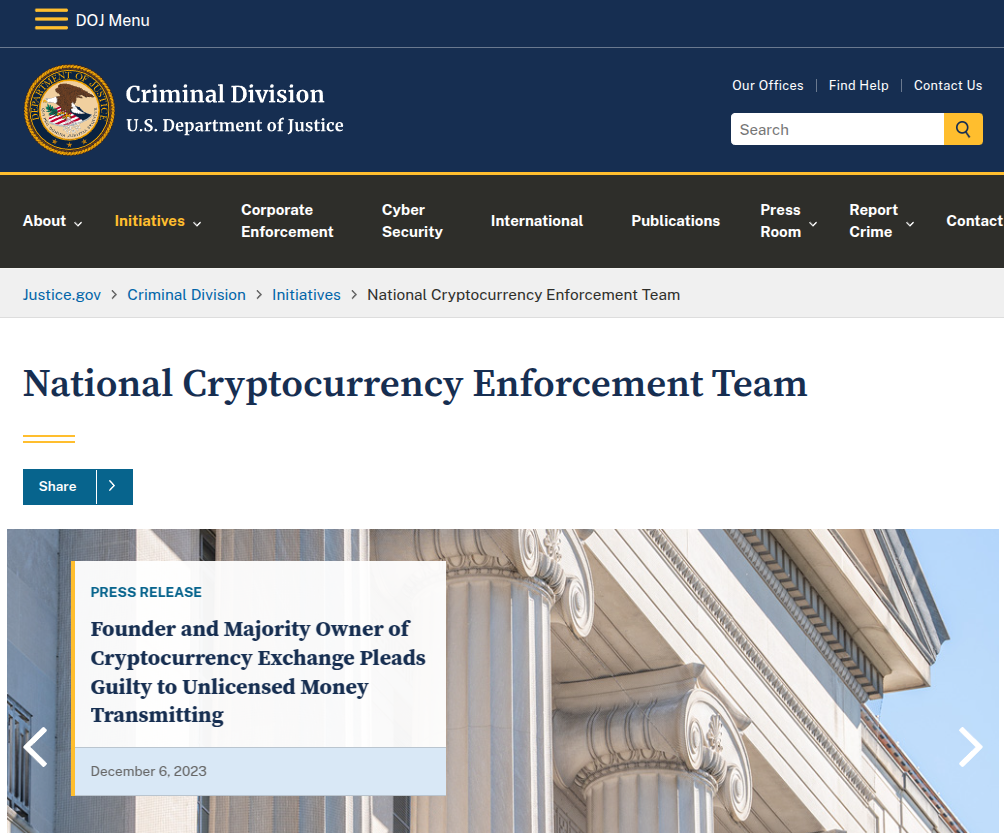1004x833 pixels.
Task: Select Publications in the navigation bar
Action: pyautogui.click(x=675, y=221)
